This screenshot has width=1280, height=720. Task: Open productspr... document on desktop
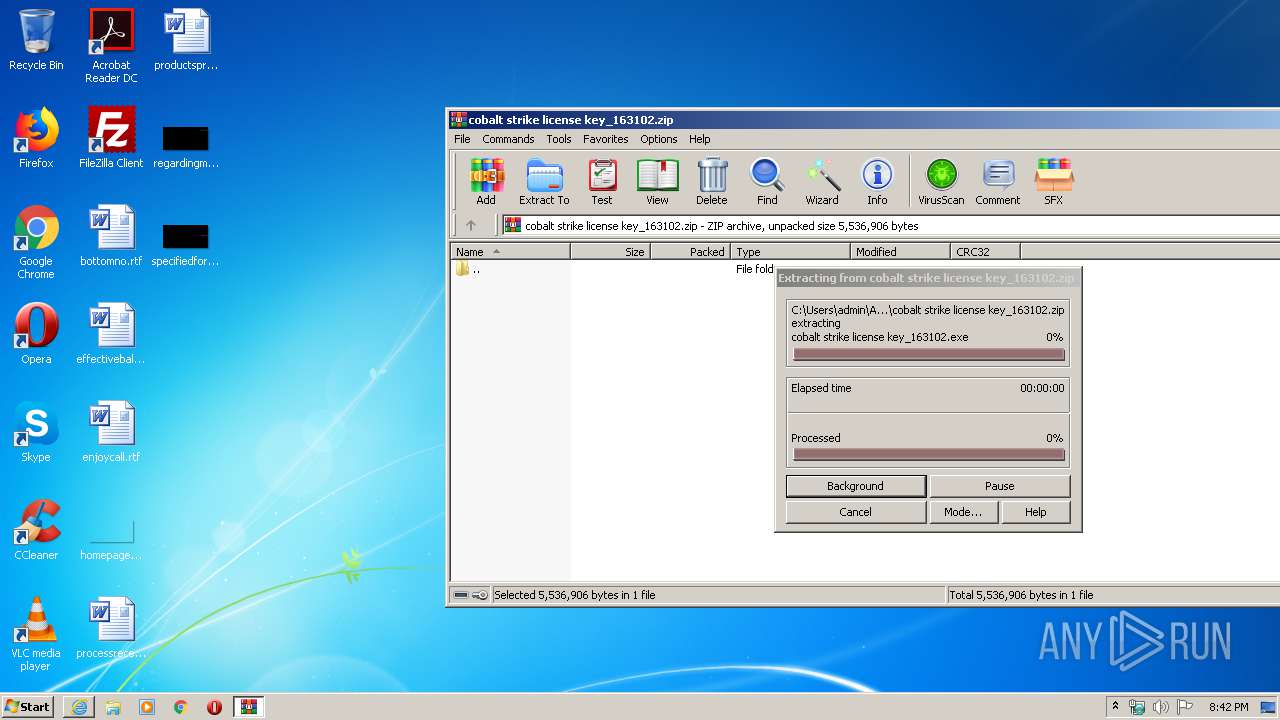point(186,40)
